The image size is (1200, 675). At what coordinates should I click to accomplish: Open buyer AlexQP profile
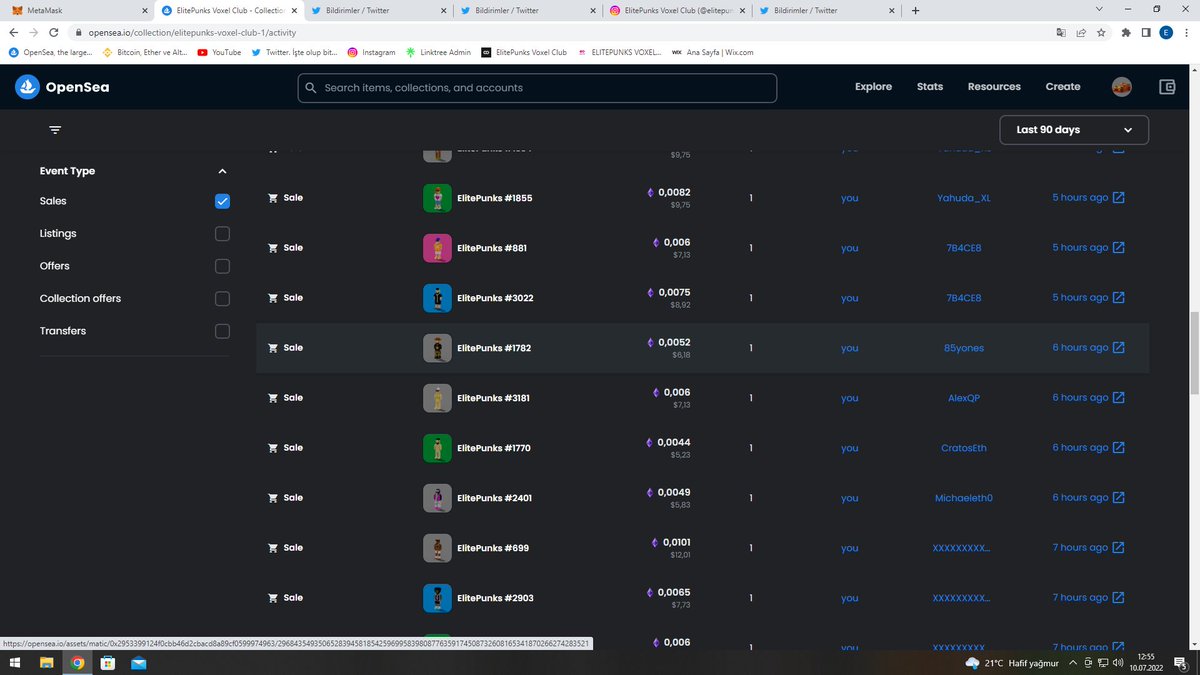(x=964, y=398)
